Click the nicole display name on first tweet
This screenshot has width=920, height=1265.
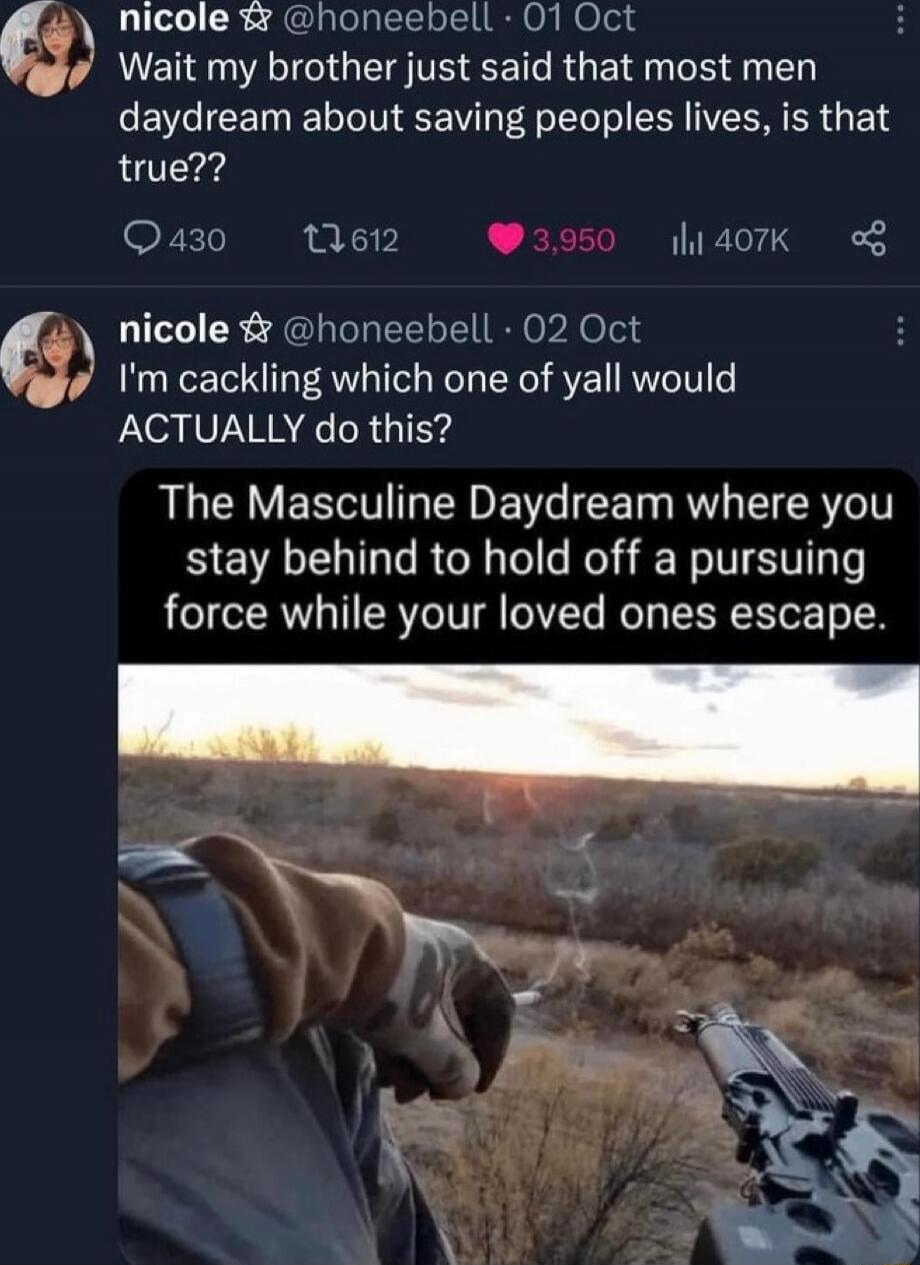click(173, 17)
